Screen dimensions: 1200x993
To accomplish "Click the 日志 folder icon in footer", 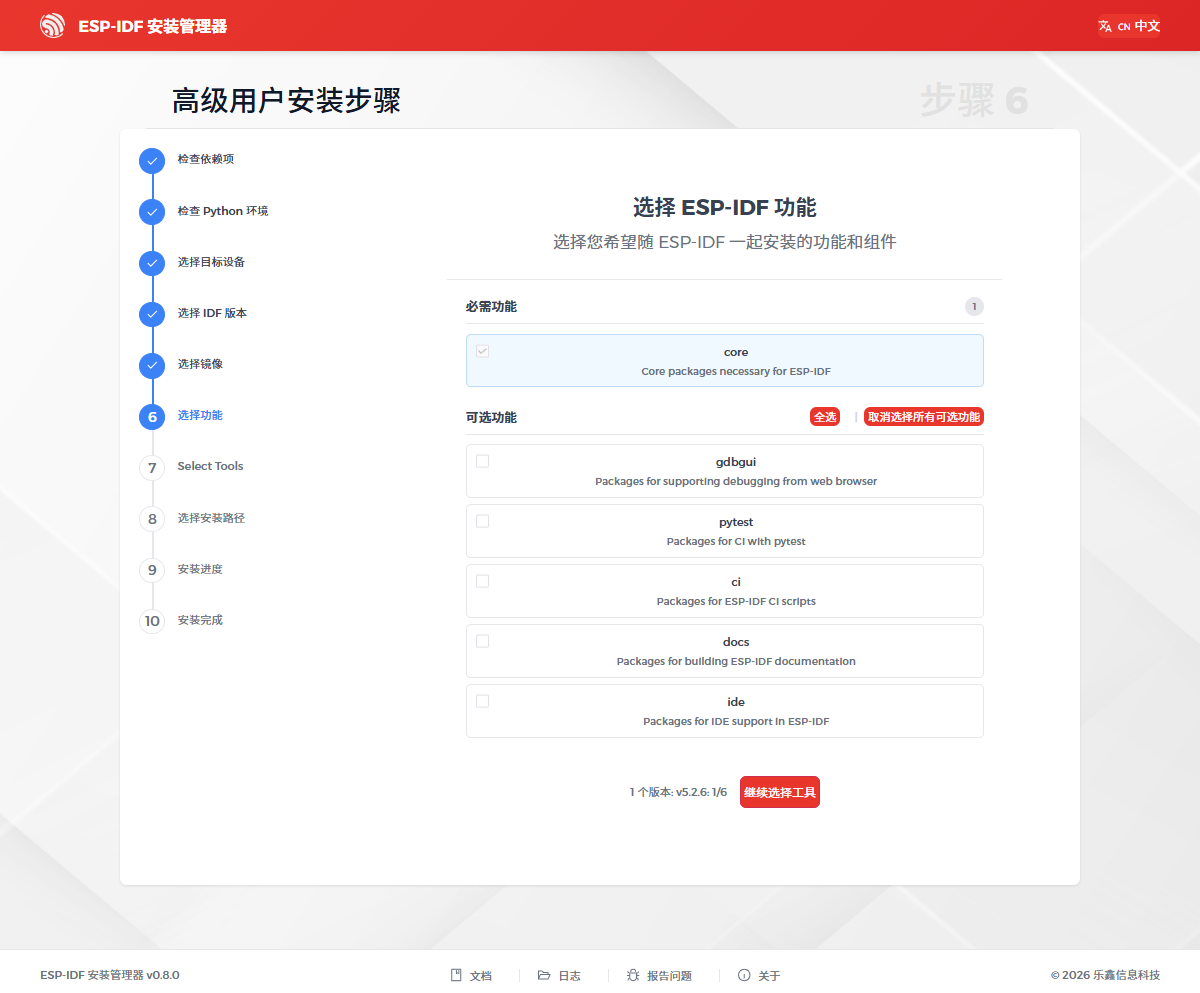I will [544, 975].
